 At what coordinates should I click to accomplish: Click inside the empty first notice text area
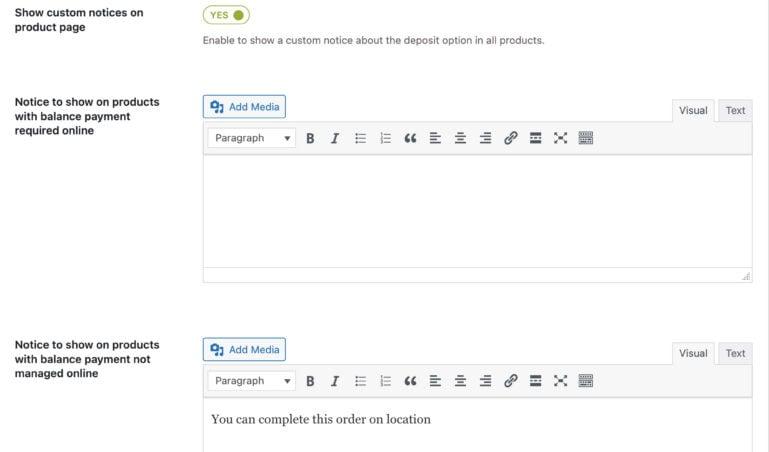point(478,211)
